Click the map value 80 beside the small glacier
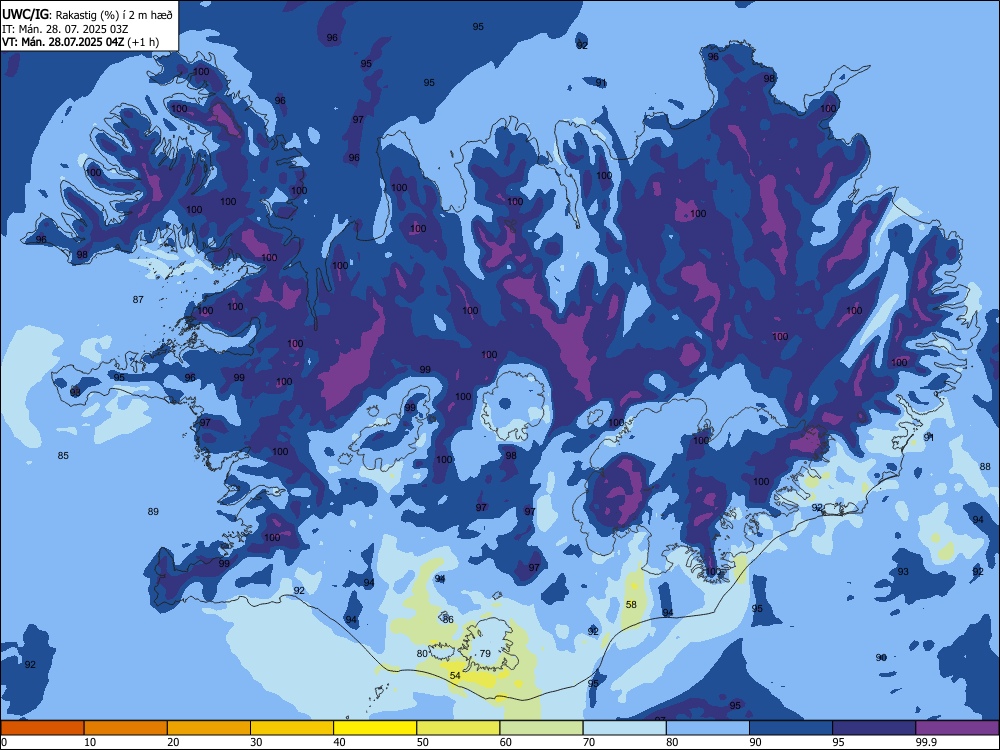The image size is (1000, 750). pyautogui.click(x=422, y=653)
